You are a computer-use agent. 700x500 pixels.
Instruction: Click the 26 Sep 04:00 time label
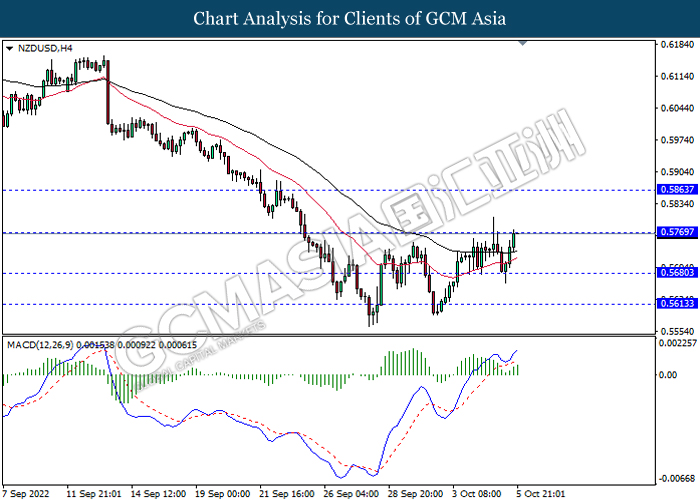(351, 494)
